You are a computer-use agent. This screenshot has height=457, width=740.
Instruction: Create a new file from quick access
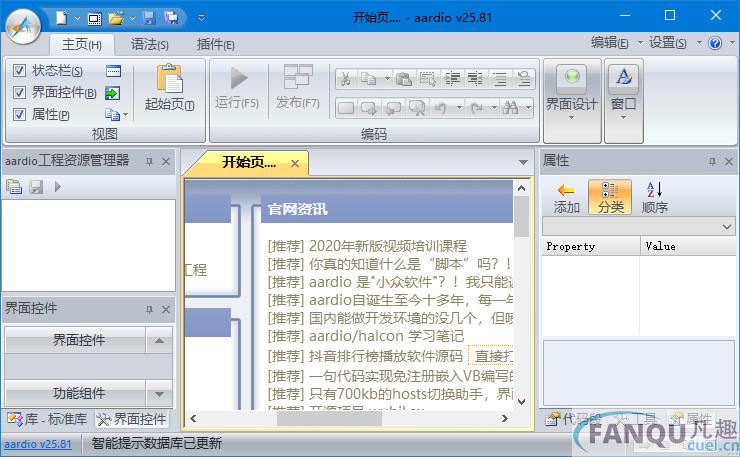pos(62,18)
